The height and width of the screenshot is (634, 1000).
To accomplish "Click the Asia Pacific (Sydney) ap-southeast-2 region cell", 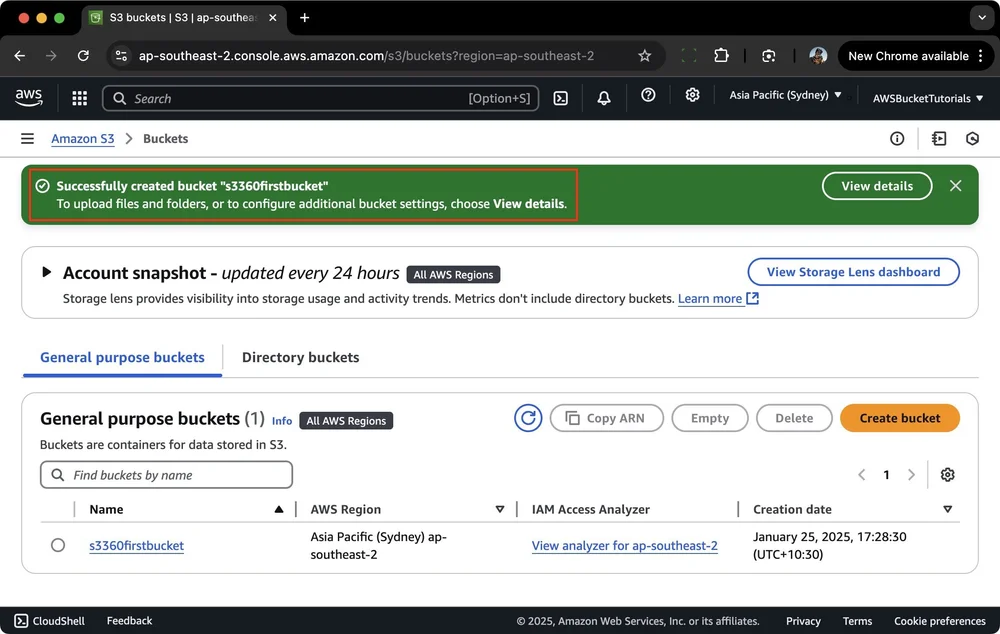I will point(378,545).
